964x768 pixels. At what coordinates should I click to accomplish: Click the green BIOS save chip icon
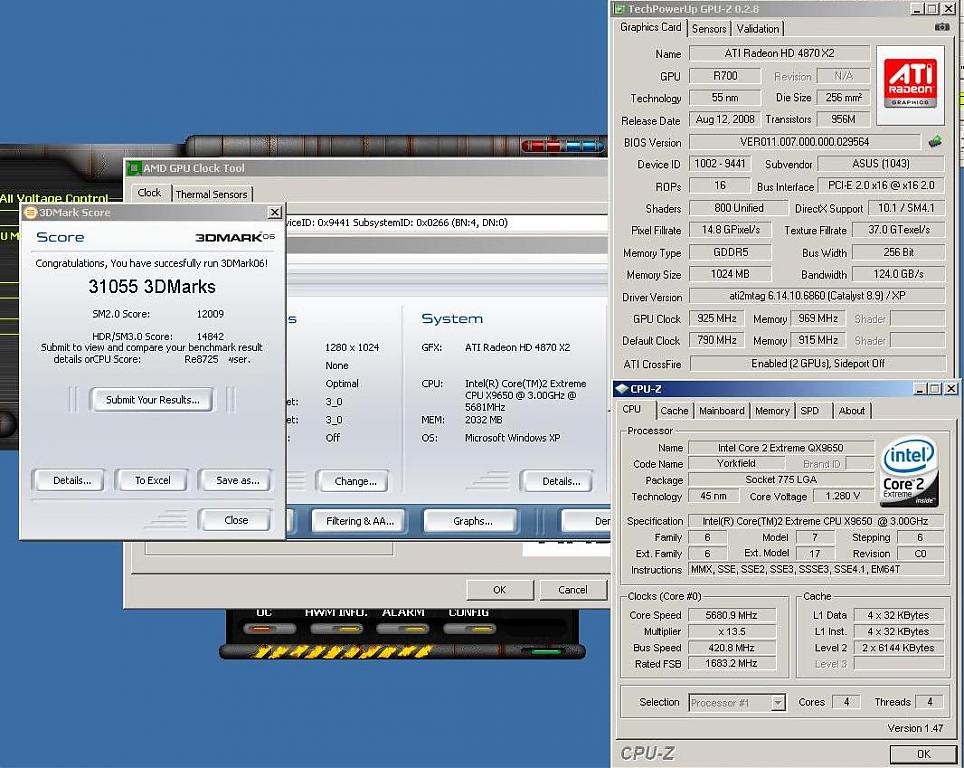point(934,142)
